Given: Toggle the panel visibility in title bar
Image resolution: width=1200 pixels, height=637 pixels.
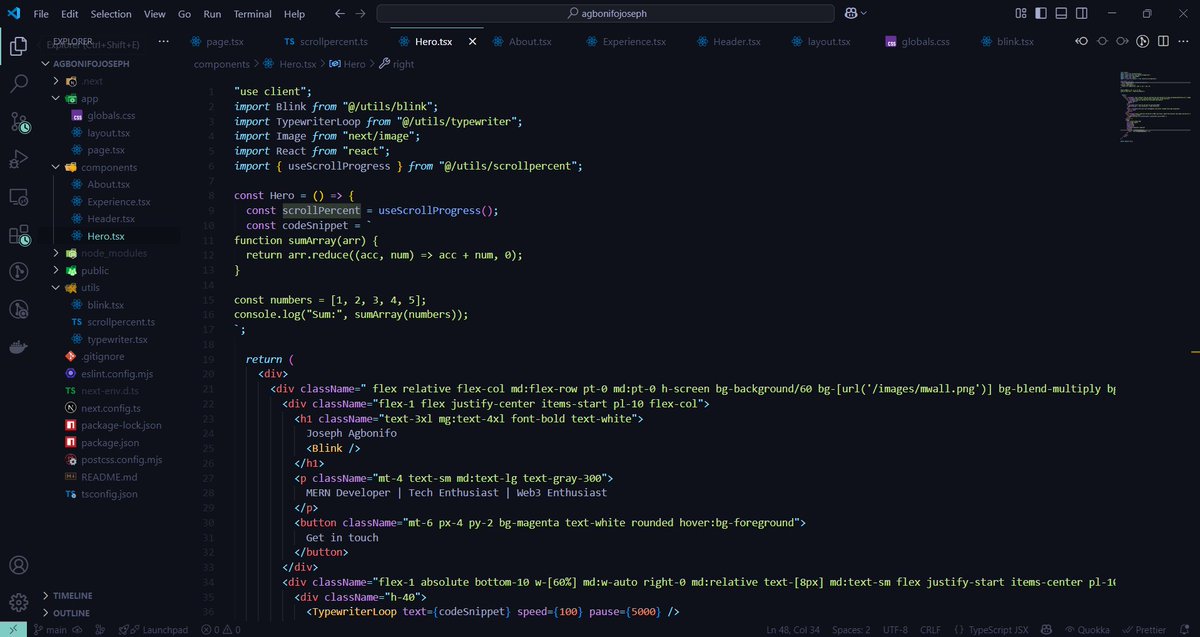Looking at the screenshot, I should point(1061,13).
